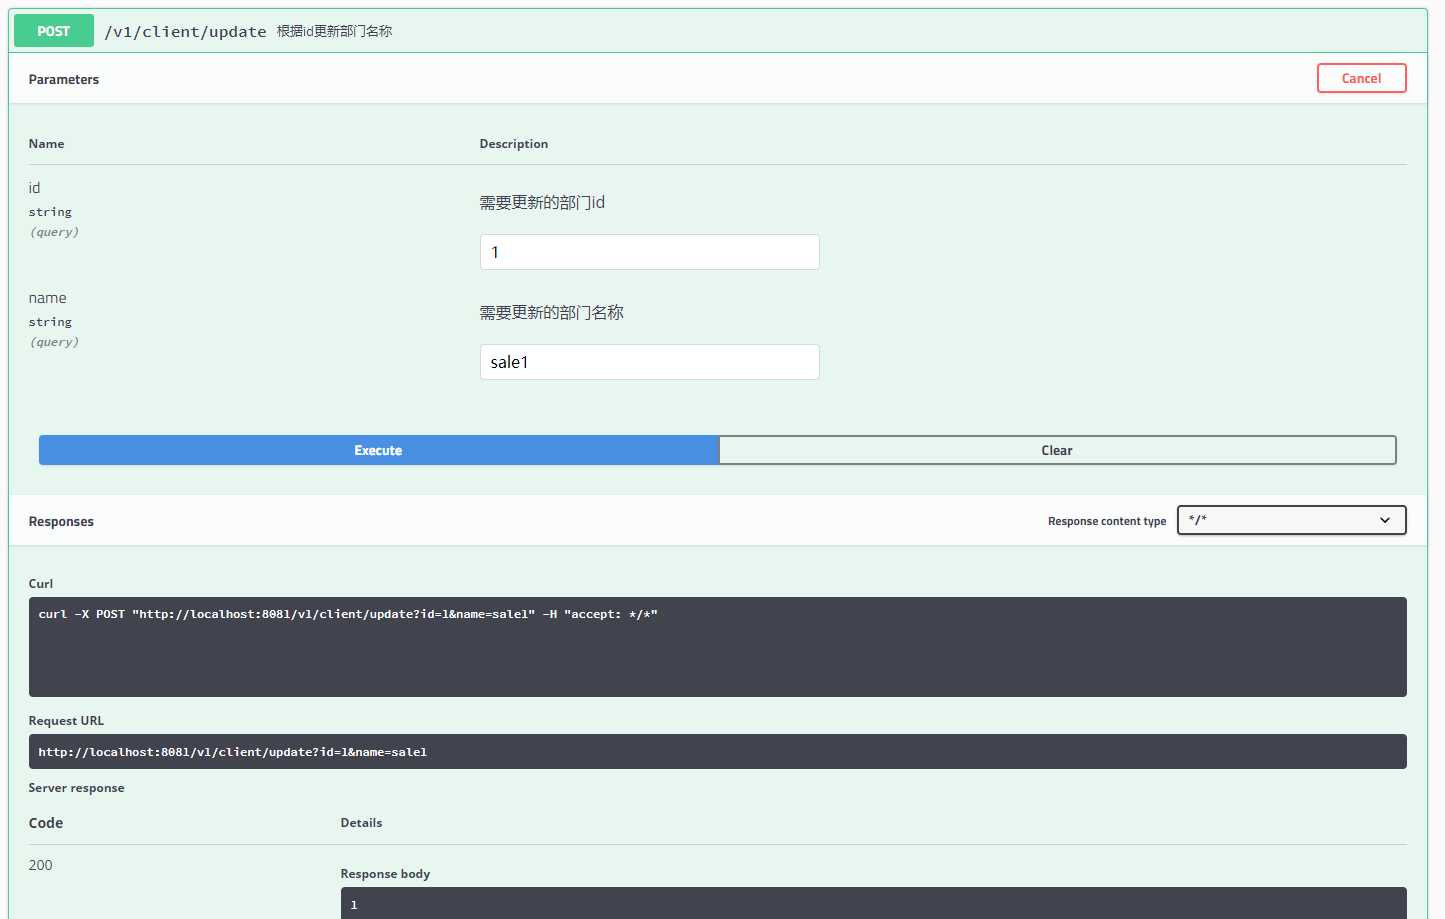Viewport: 1445px width, 919px height.
Task: Click the id parameter input field
Action: point(650,252)
